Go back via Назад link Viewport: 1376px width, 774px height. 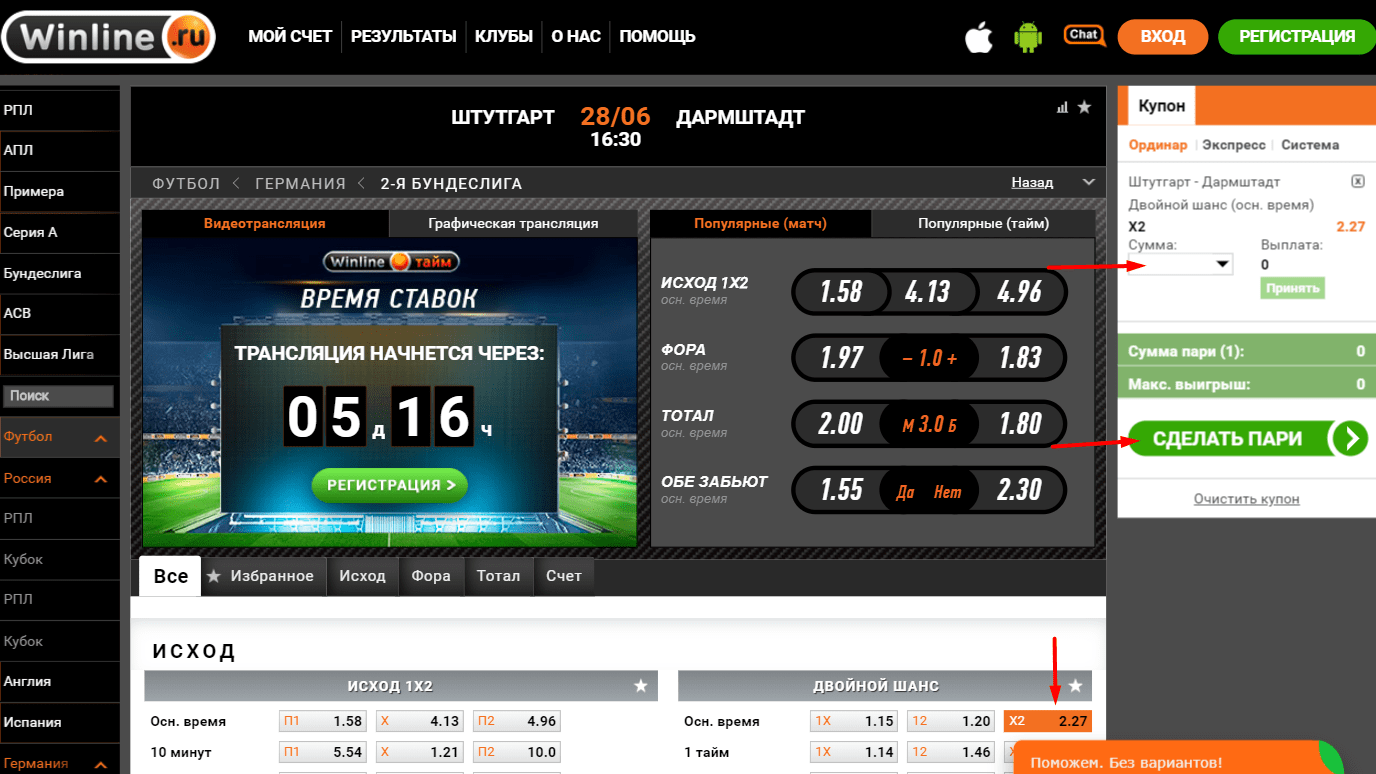tap(1032, 182)
